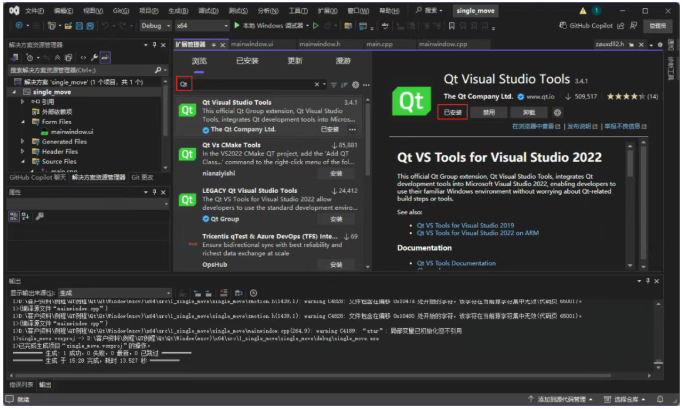Open the dropdown arrow beside the local Windows debugger
This screenshot has width=683, height=409.
pos(308,26)
